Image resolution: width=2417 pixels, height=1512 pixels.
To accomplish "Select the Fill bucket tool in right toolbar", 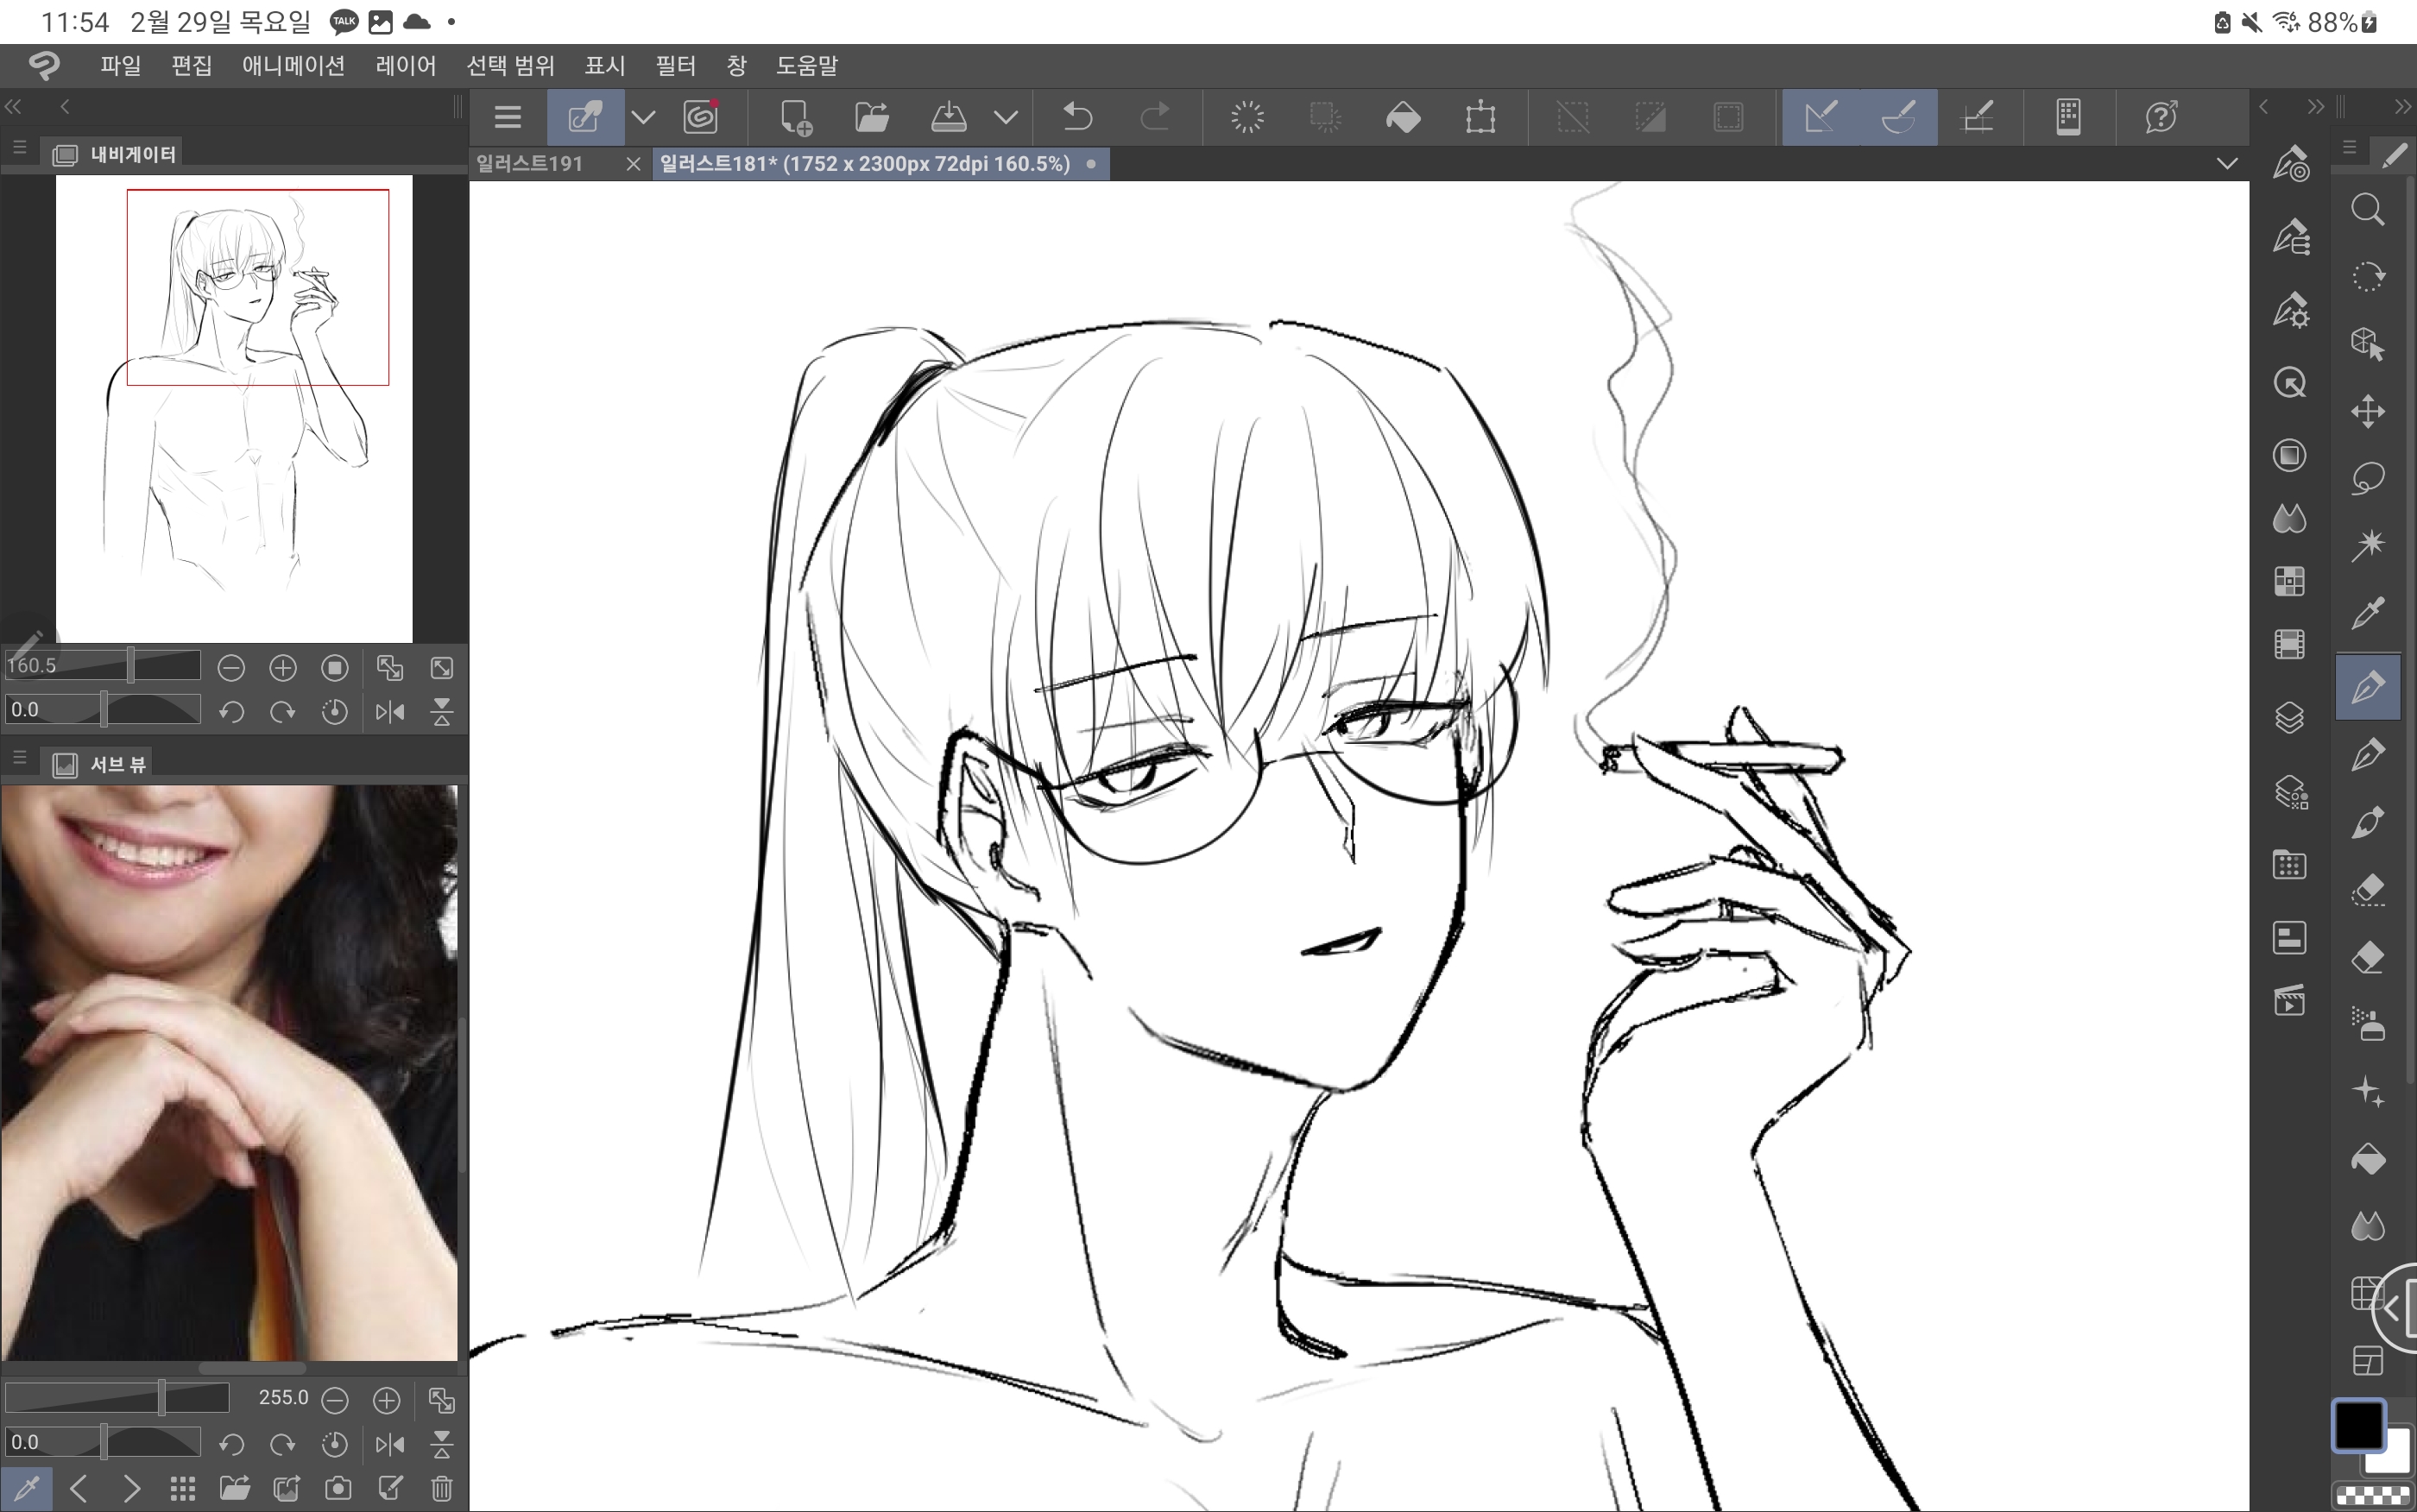I will (x=2367, y=1158).
